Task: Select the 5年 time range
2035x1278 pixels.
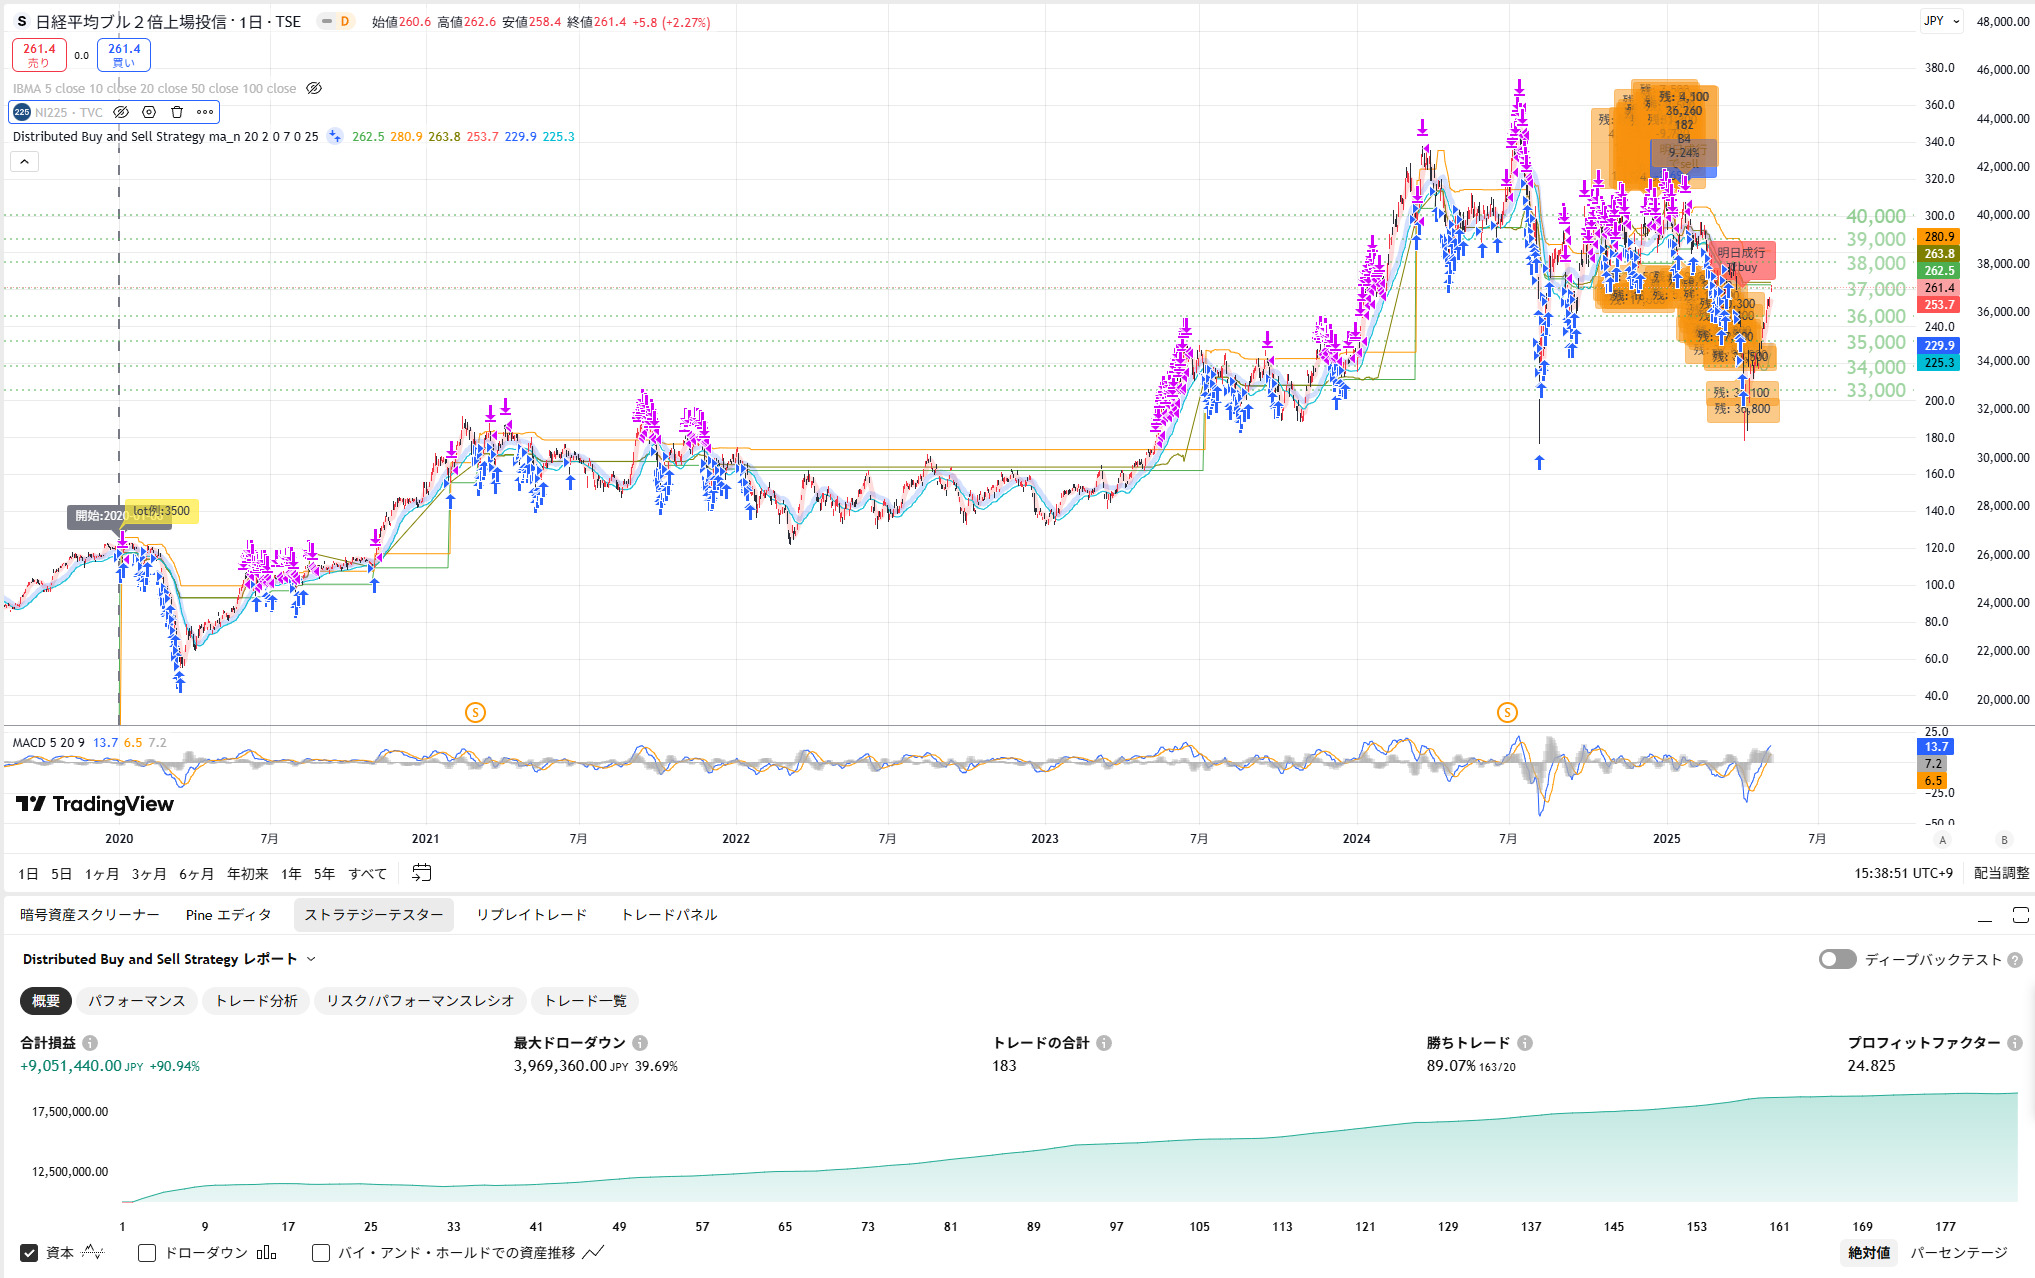Action: tap(324, 874)
